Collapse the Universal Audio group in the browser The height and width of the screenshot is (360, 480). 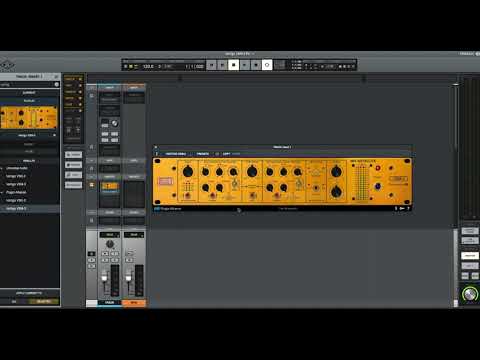pyautogui.click(x=2, y=168)
